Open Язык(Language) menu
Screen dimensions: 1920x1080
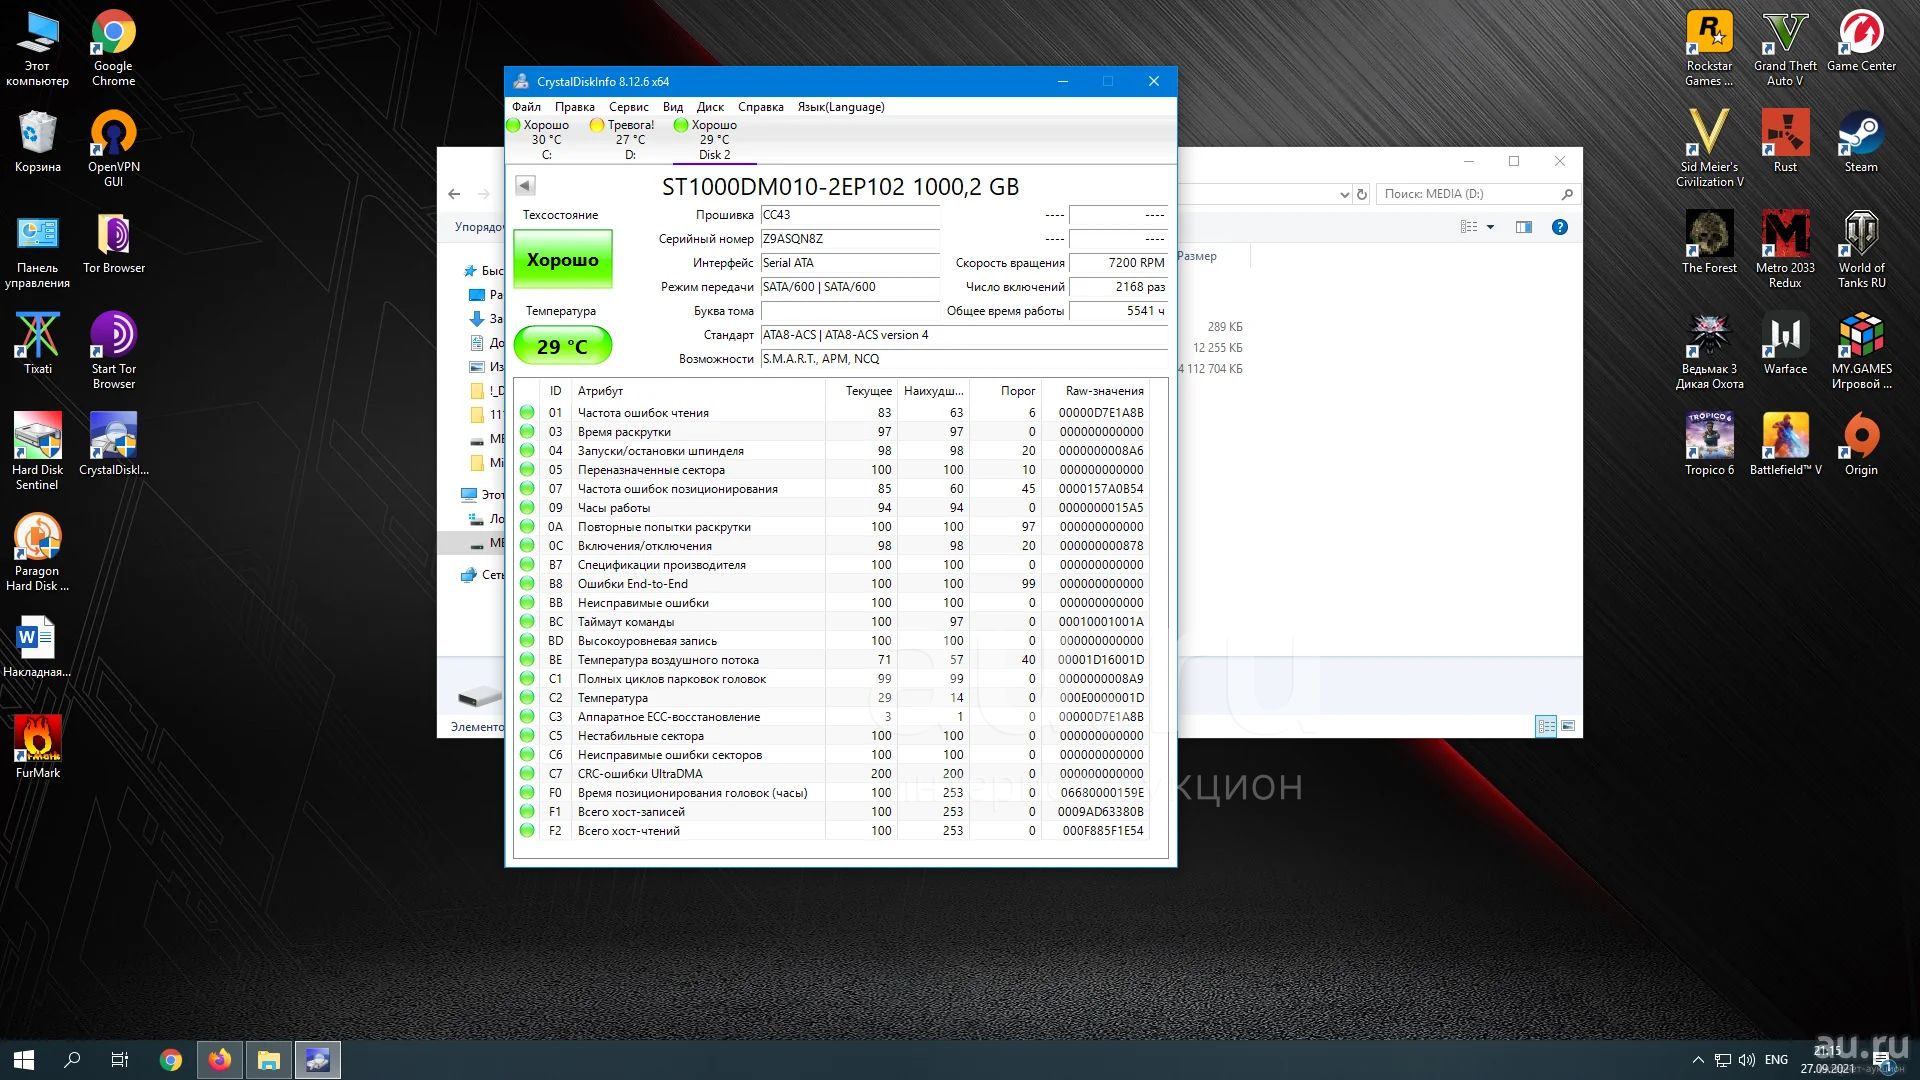[x=841, y=107]
